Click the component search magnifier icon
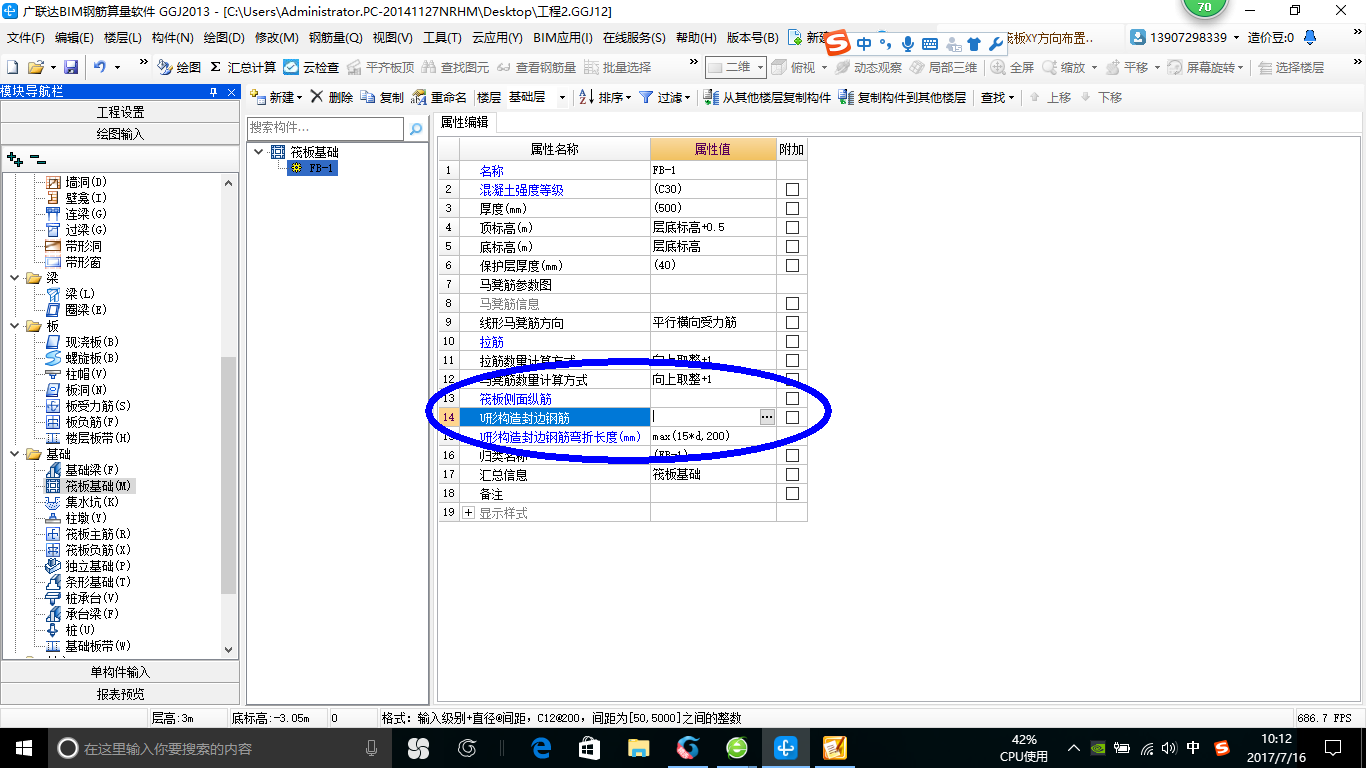 pyautogui.click(x=416, y=129)
